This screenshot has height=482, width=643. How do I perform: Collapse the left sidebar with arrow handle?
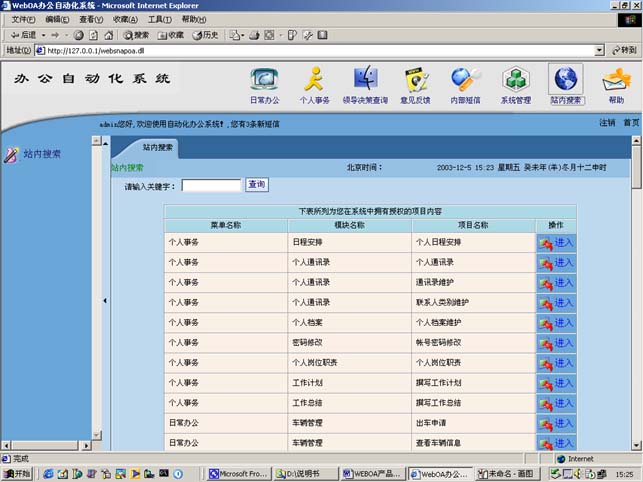click(104, 300)
